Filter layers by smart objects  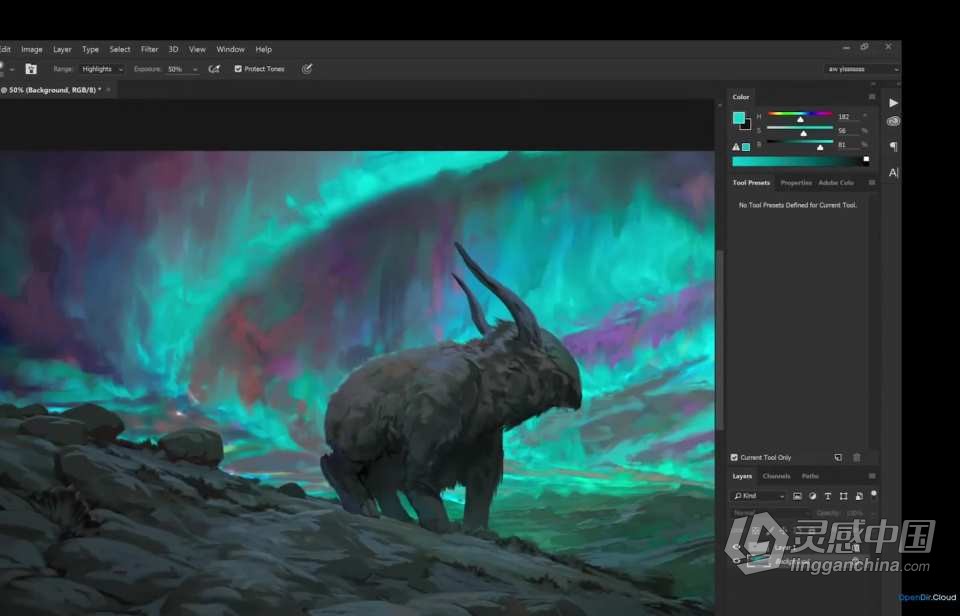pos(859,496)
